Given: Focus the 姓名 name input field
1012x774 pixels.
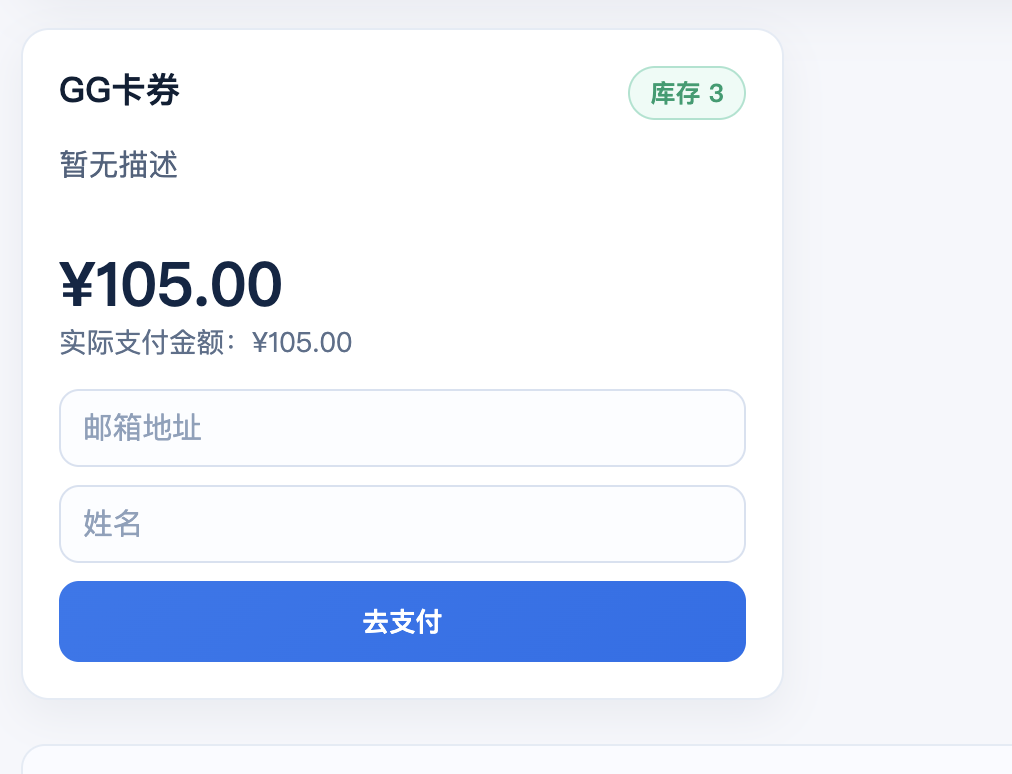Looking at the screenshot, I should [402, 524].
